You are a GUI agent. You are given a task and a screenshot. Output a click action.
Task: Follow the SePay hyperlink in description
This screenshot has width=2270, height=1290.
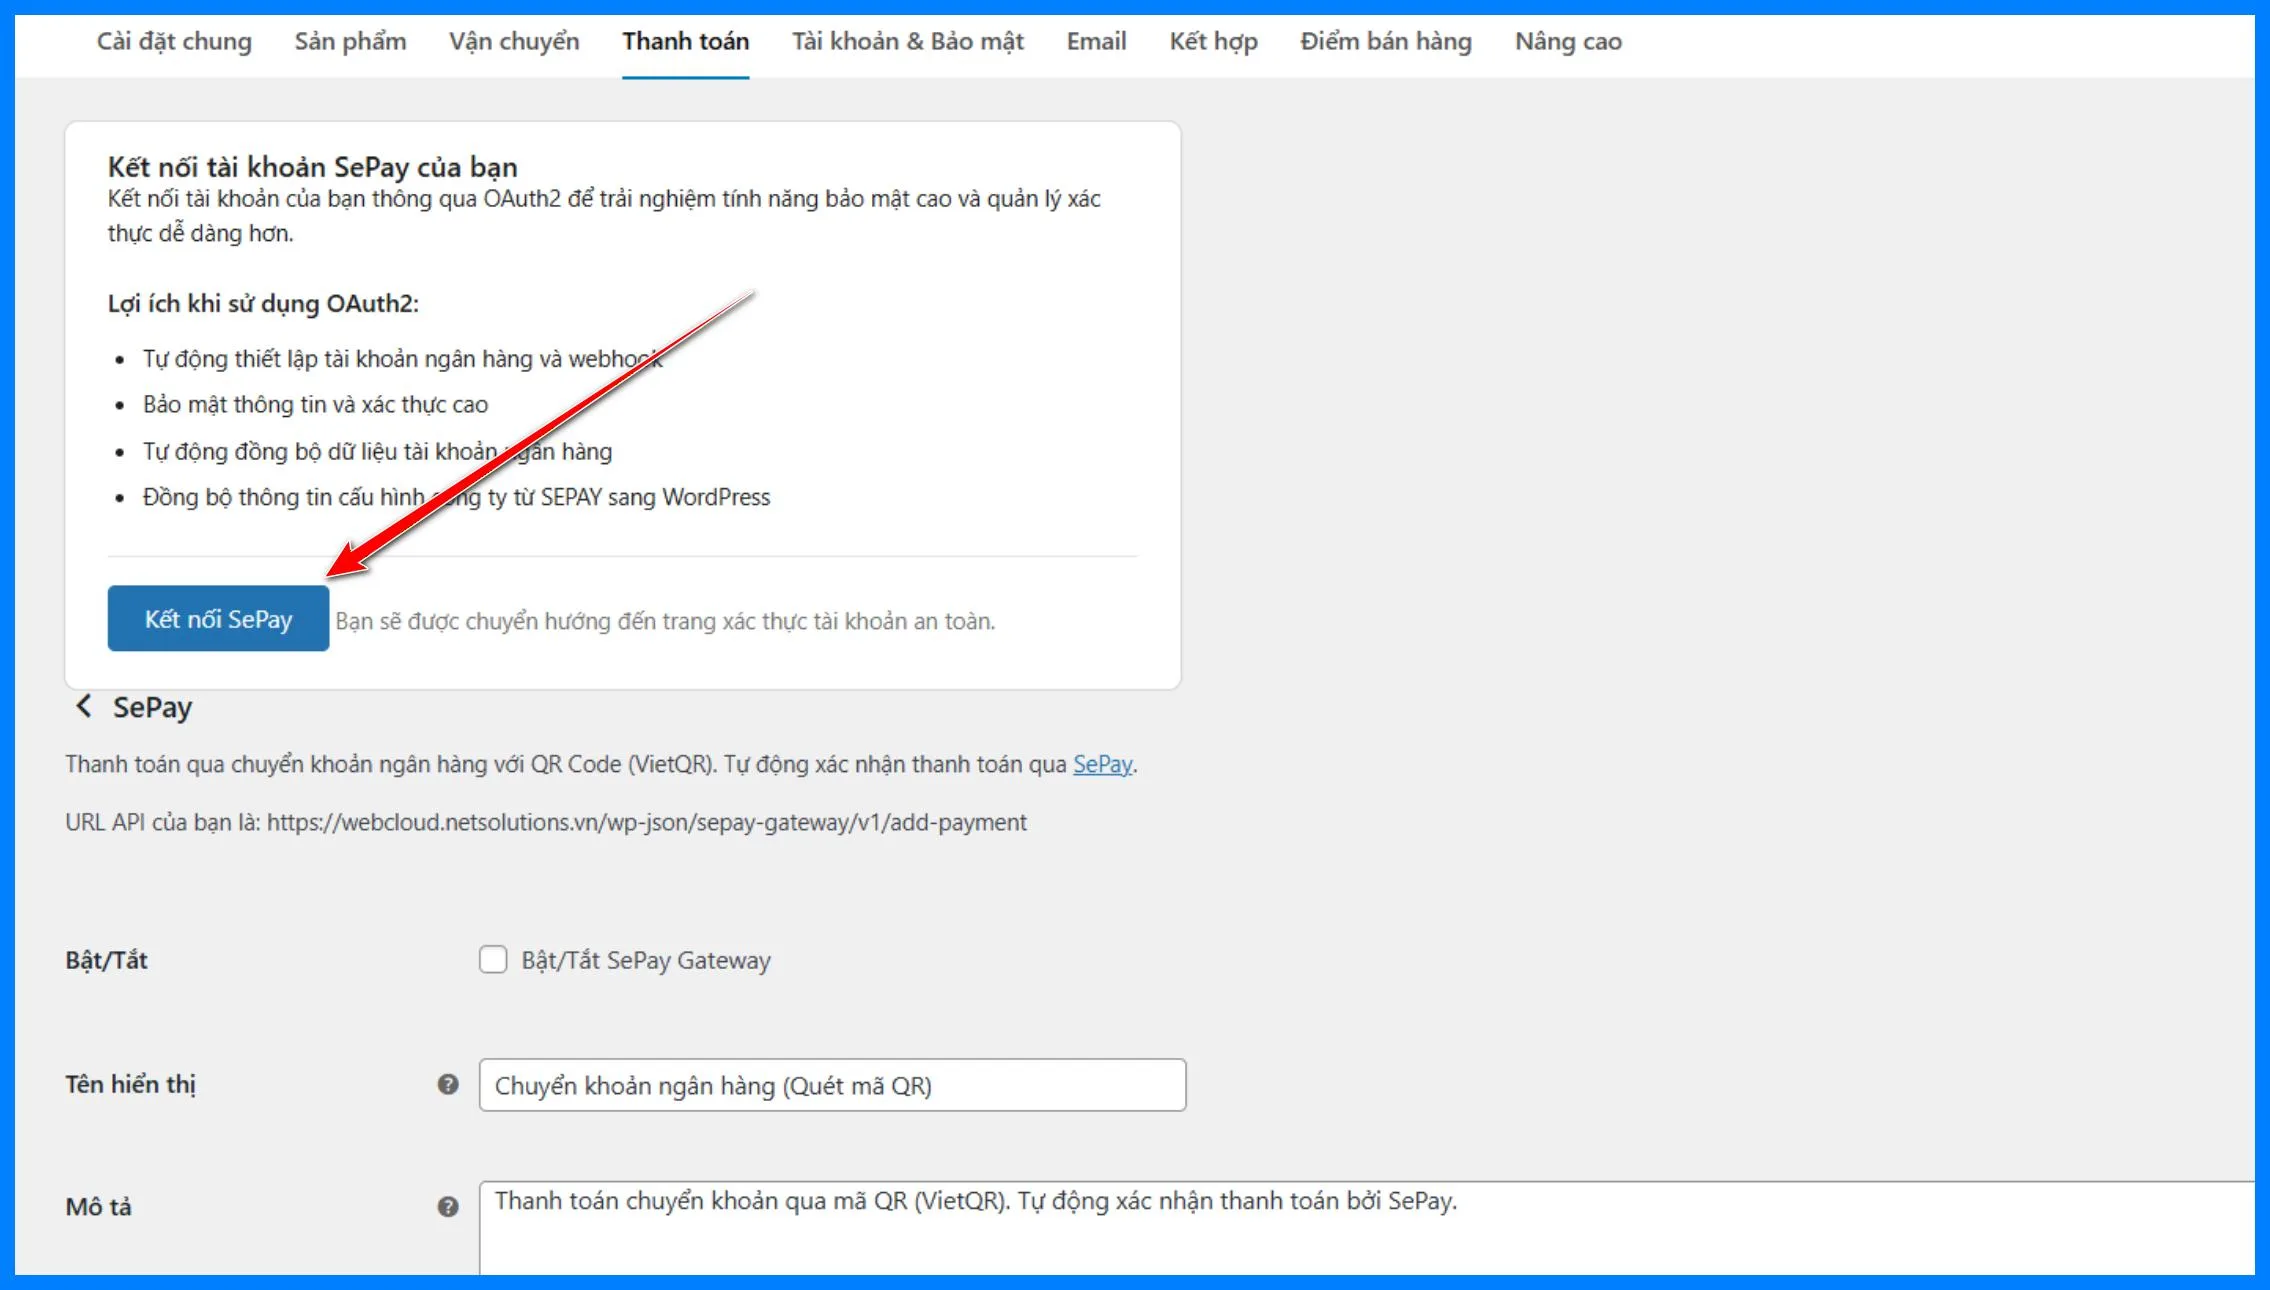click(1102, 764)
